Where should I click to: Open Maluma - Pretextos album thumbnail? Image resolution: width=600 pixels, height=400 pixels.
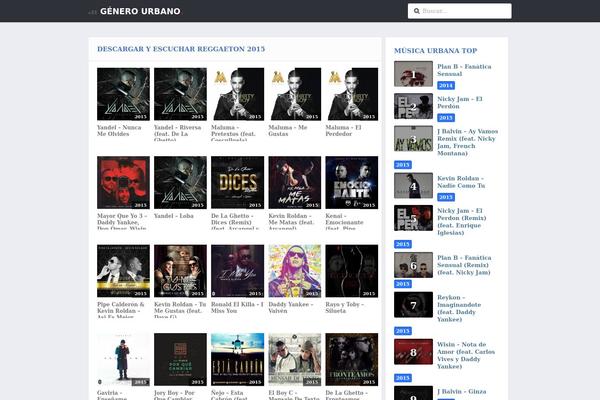tap(238, 94)
